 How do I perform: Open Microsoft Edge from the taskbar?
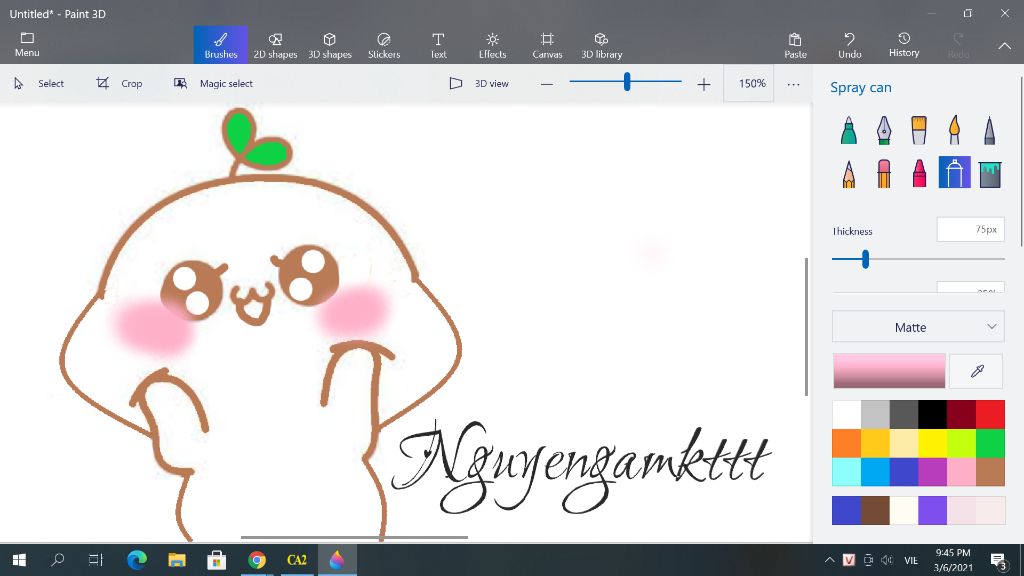pos(136,560)
